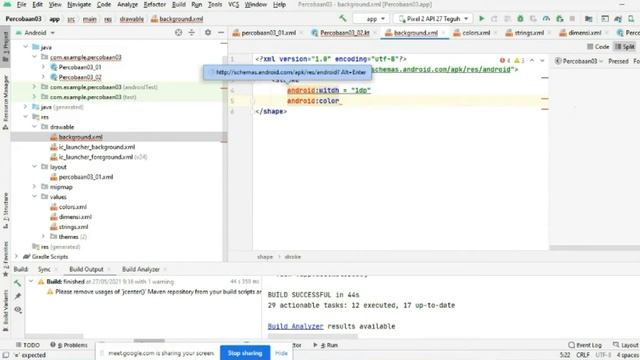The image size is (640, 360).
Task: Open the File menu
Action: (x=21, y=4)
